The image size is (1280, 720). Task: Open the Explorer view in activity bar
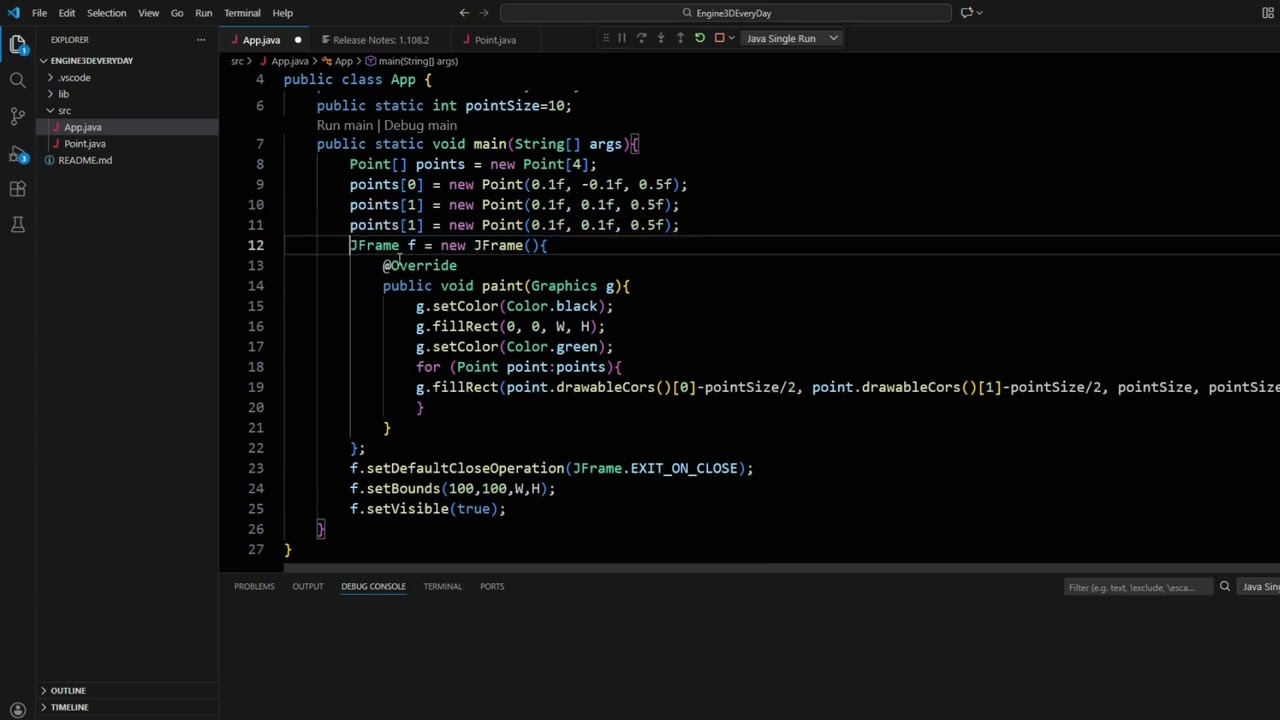[18, 44]
